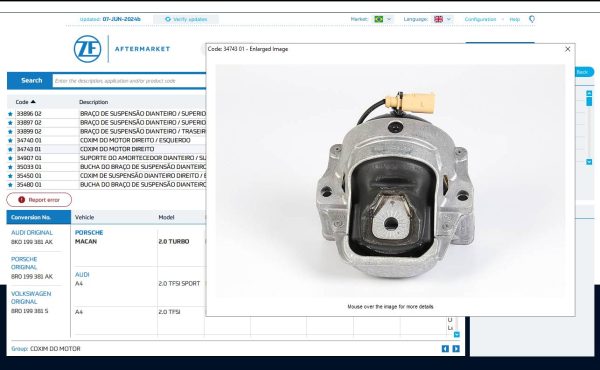Viewport: 600px width, 370px height.
Task: Select code row 35033 01
Action: (x=106, y=167)
